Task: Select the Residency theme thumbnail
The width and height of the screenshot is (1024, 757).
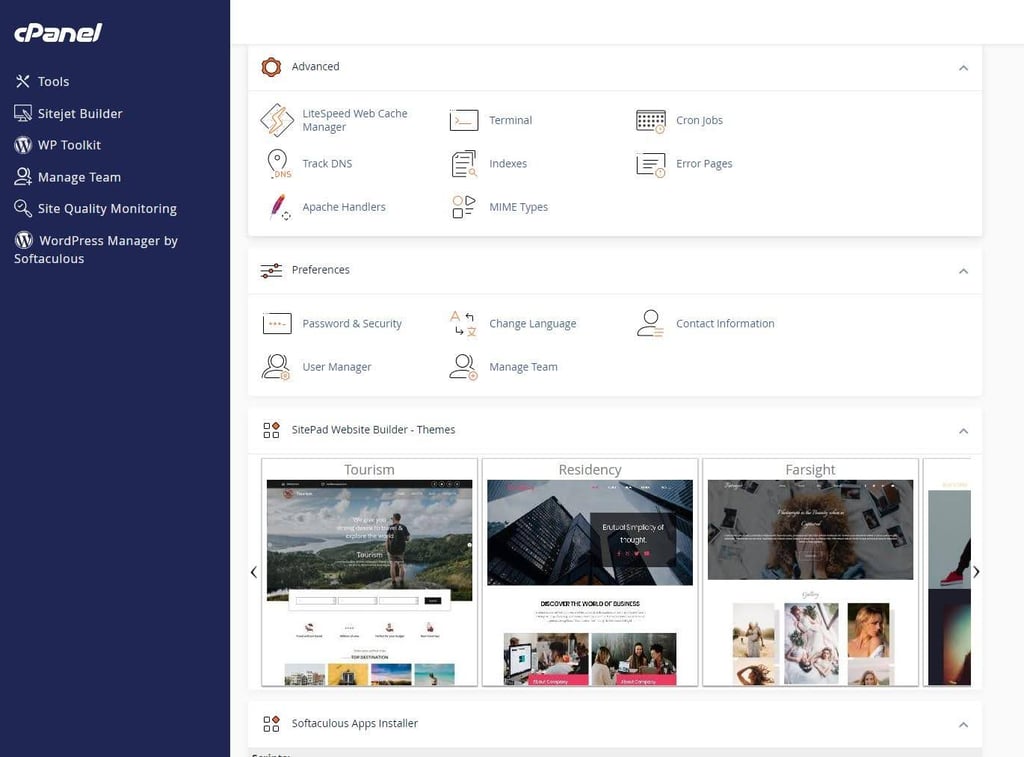Action: [590, 572]
